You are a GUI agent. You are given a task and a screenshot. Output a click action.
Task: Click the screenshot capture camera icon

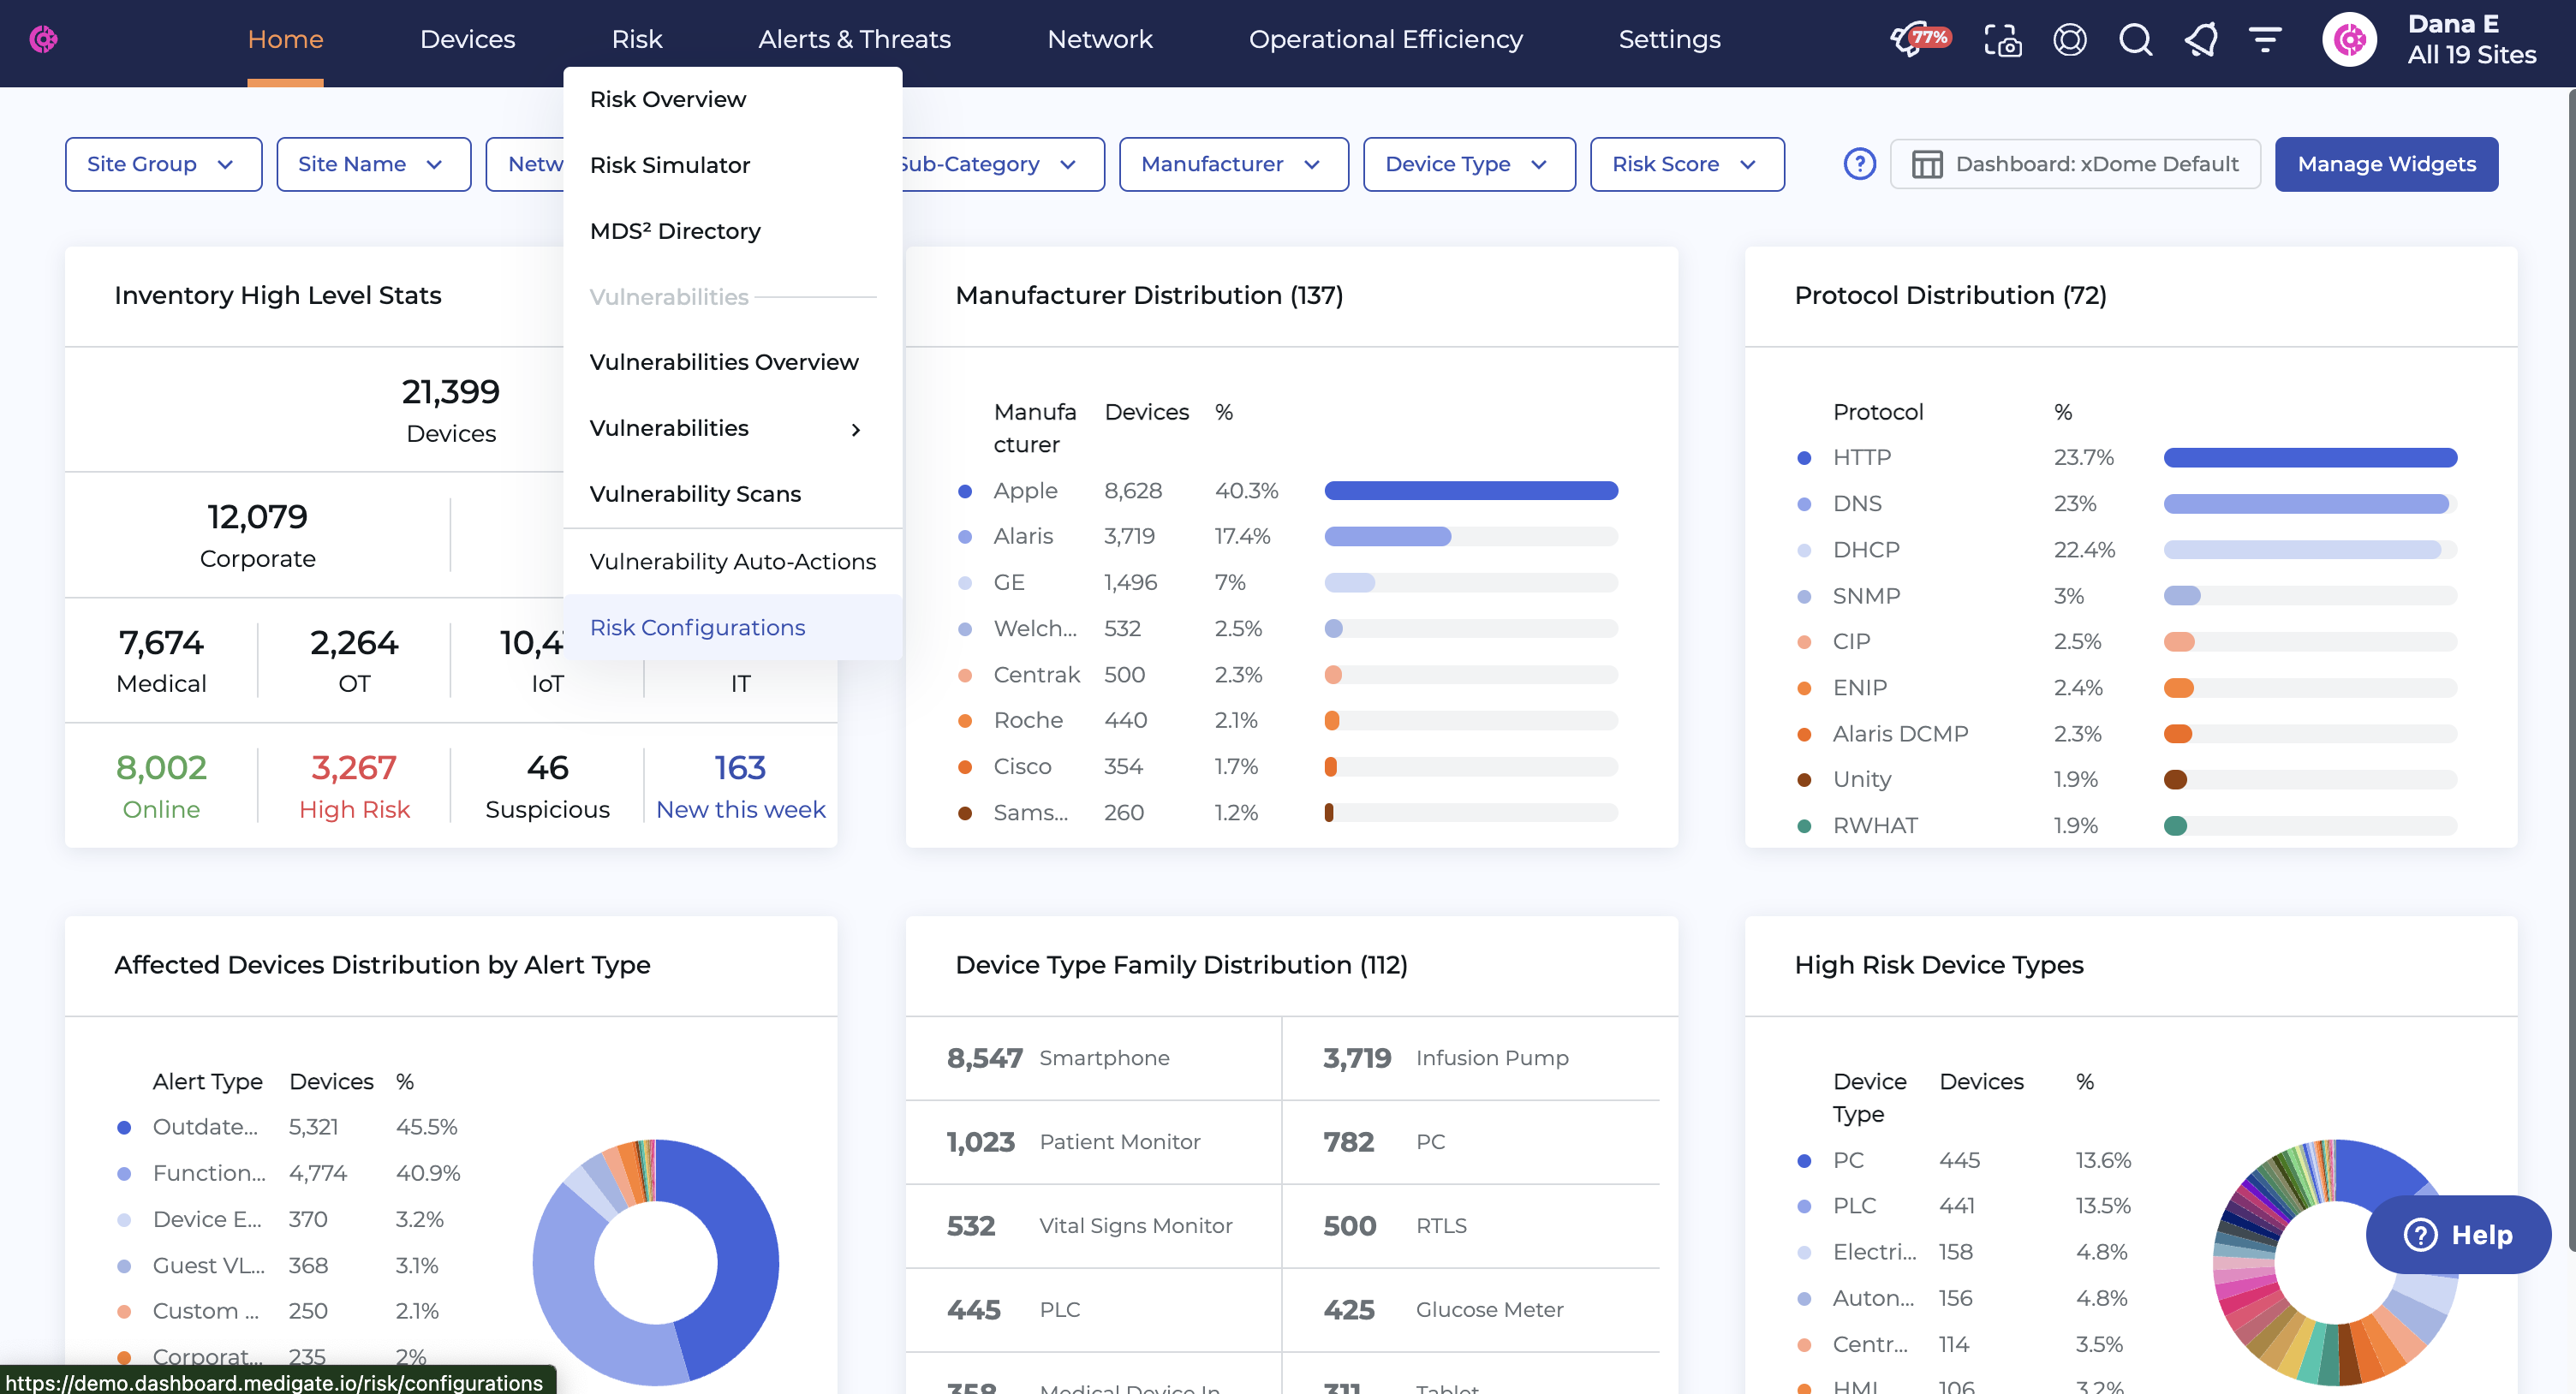click(2002, 40)
